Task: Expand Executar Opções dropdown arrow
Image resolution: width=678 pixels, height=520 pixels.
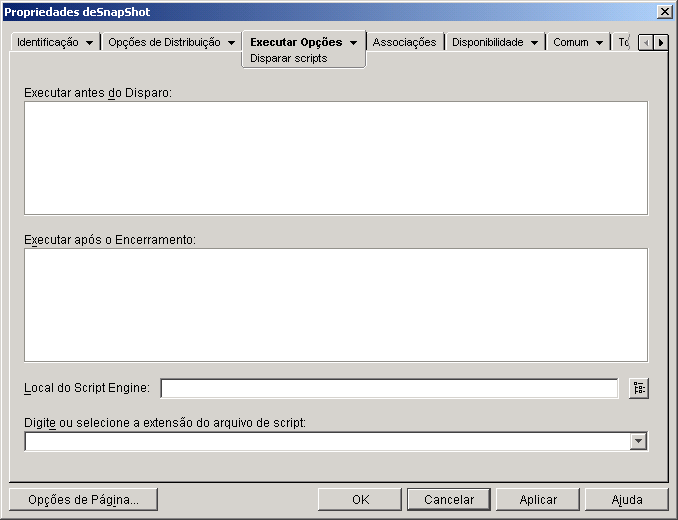Action: [x=354, y=43]
